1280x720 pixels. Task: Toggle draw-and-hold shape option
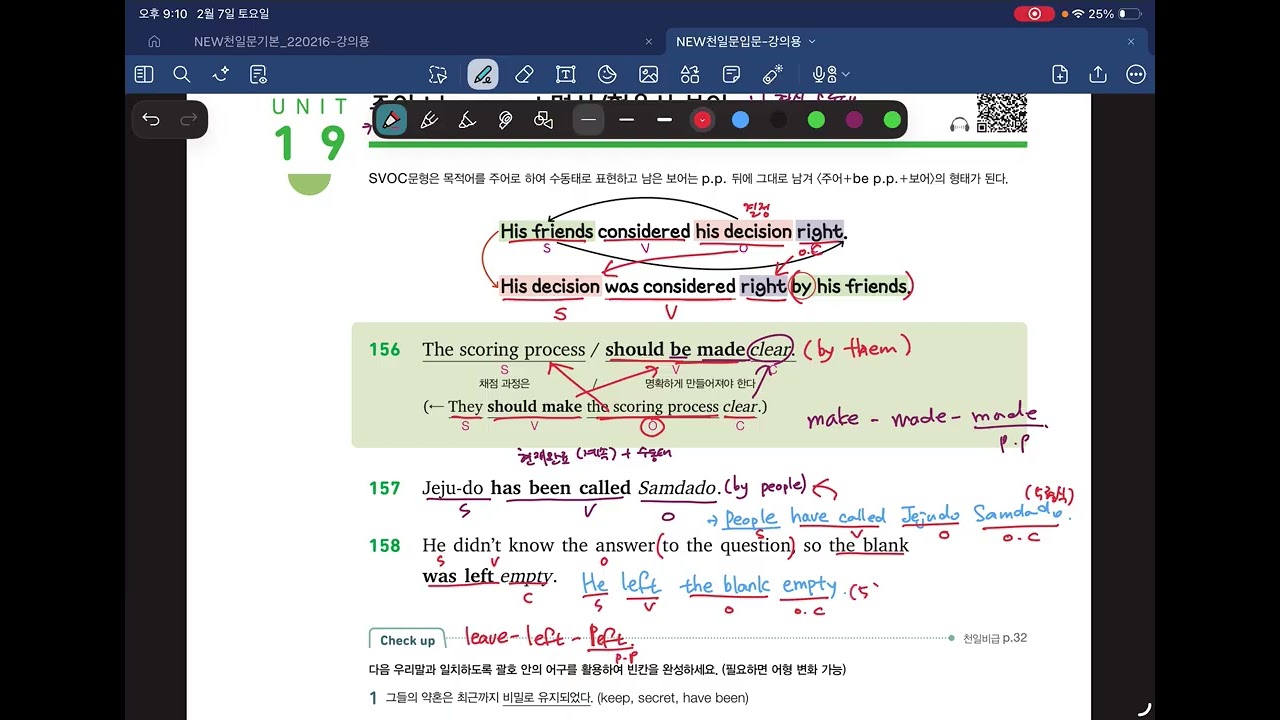[x=543, y=120]
